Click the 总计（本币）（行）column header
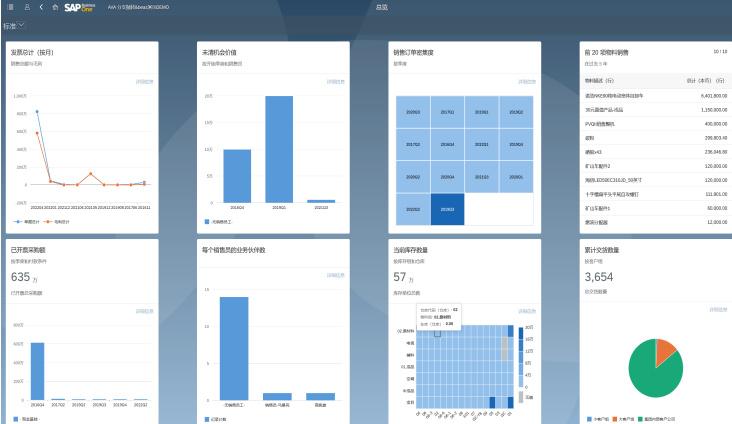Screen dimensions: 732x424 click(x=706, y=81)
